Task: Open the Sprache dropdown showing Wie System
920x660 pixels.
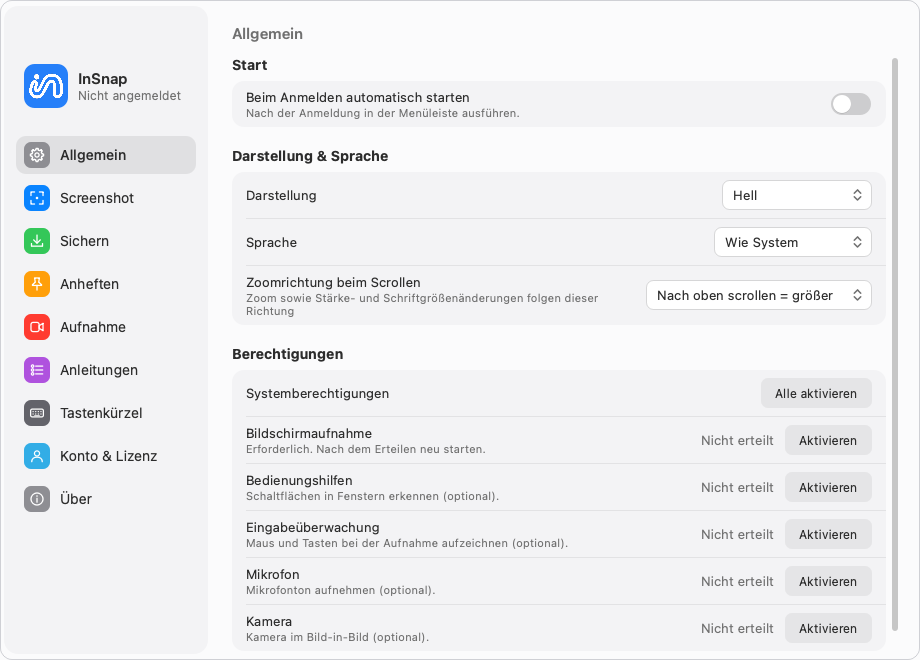Action: click(x=793, y=242)
